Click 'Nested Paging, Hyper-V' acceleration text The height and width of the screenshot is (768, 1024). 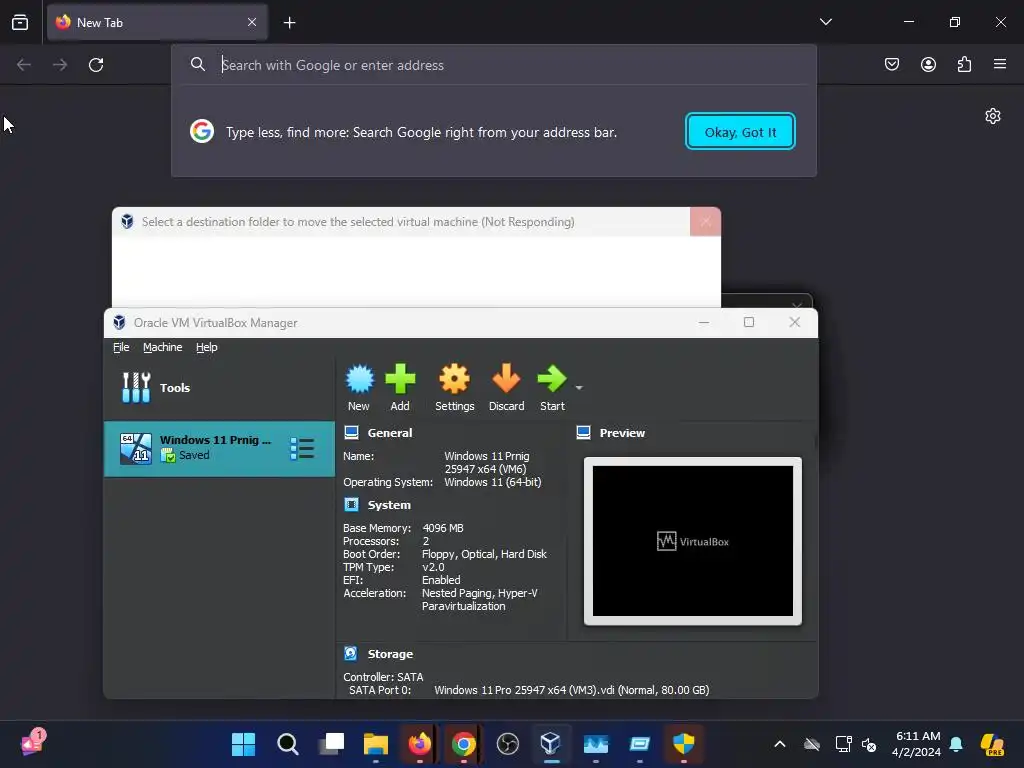[479, 593]
